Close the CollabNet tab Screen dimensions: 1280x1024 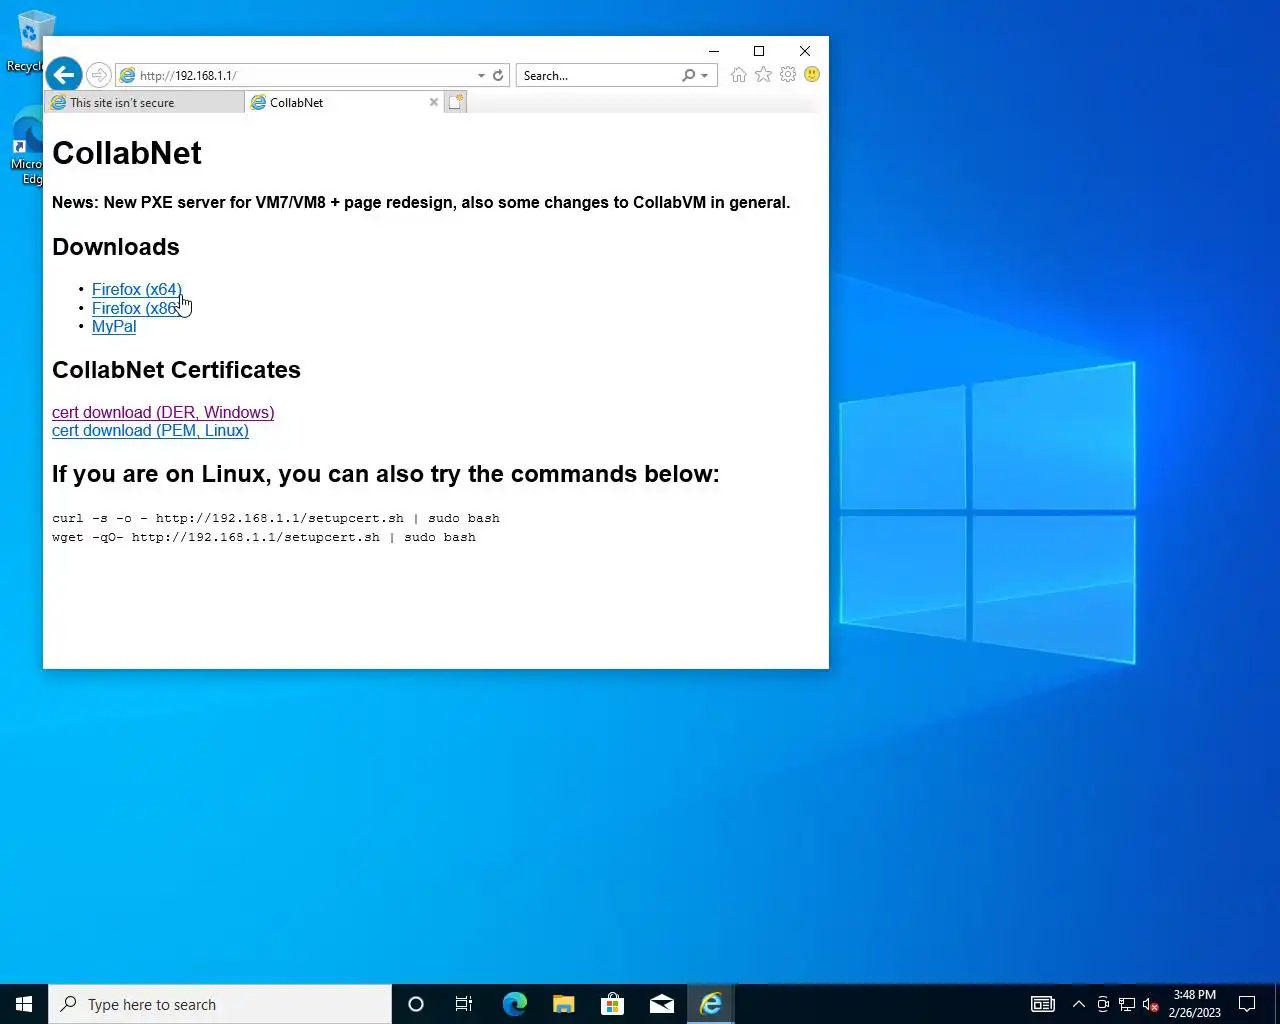434,102
